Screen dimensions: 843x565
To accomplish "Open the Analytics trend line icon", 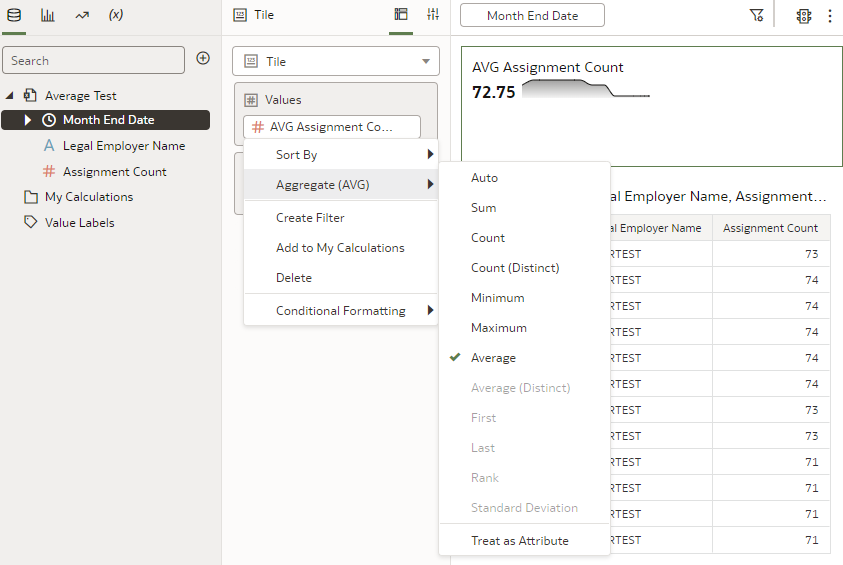I will pos(82,16).
